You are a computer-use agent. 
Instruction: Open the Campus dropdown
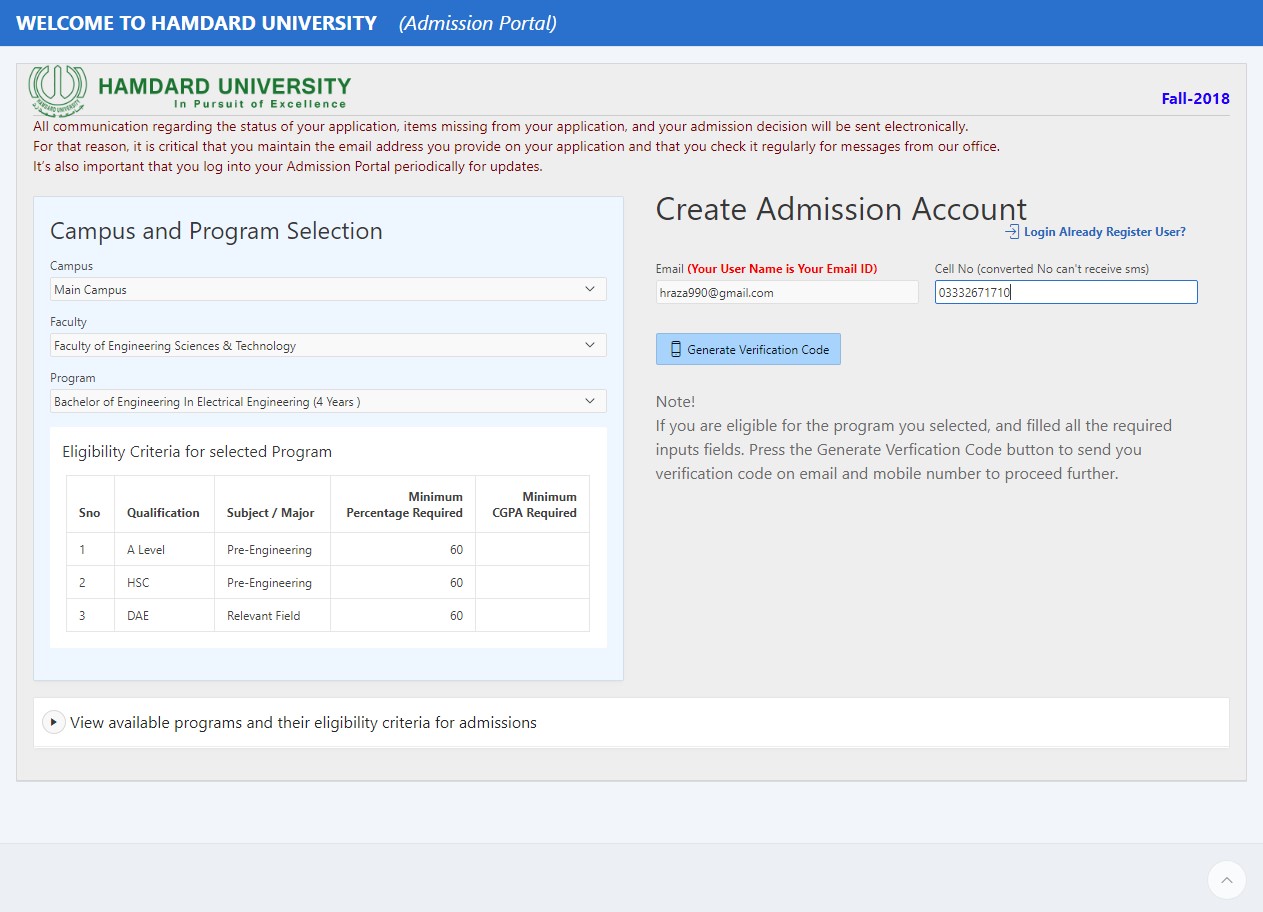pyautogui.click(x=328, y=289)
